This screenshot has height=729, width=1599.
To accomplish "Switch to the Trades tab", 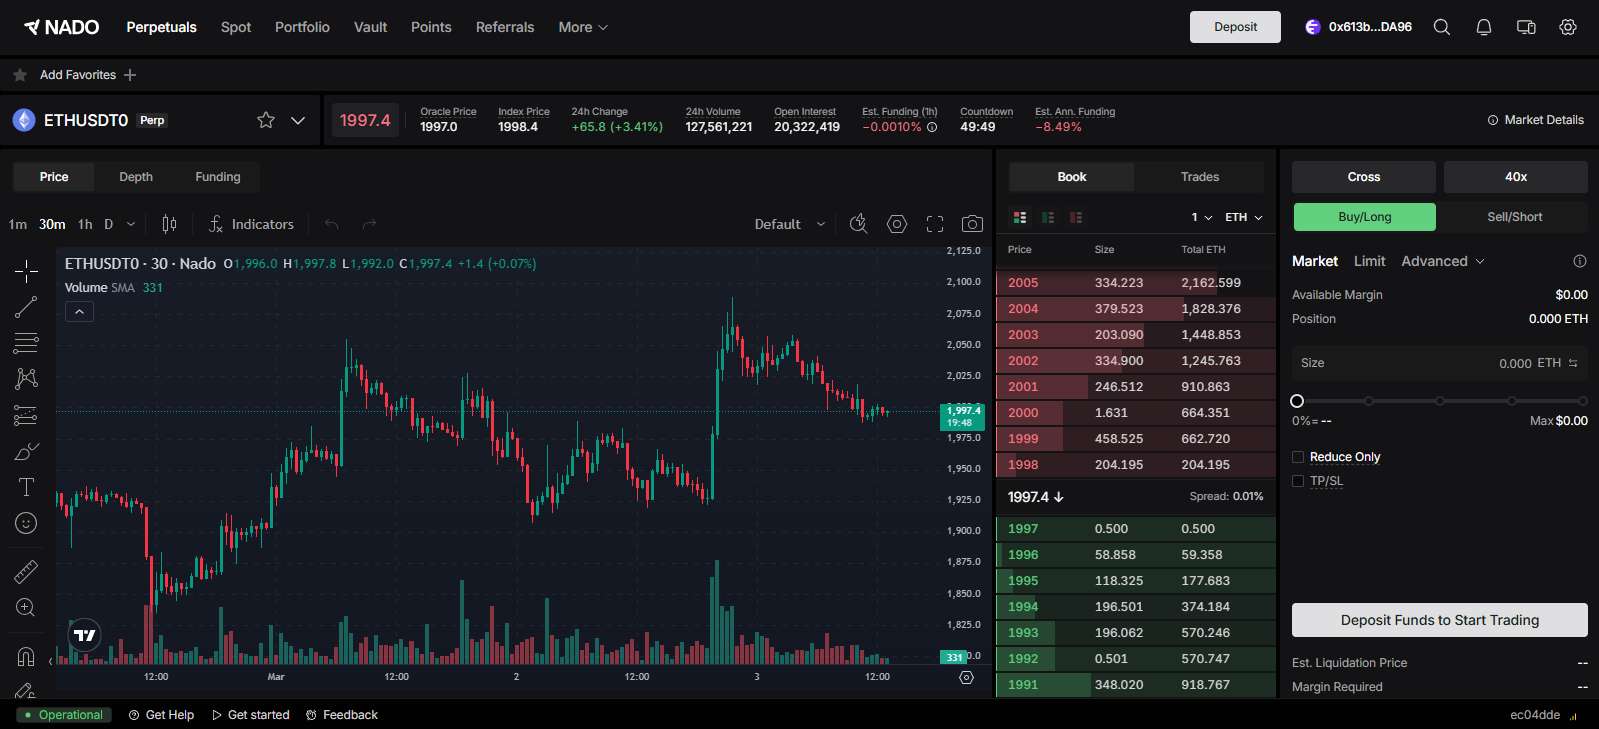I will [1200, 177].
